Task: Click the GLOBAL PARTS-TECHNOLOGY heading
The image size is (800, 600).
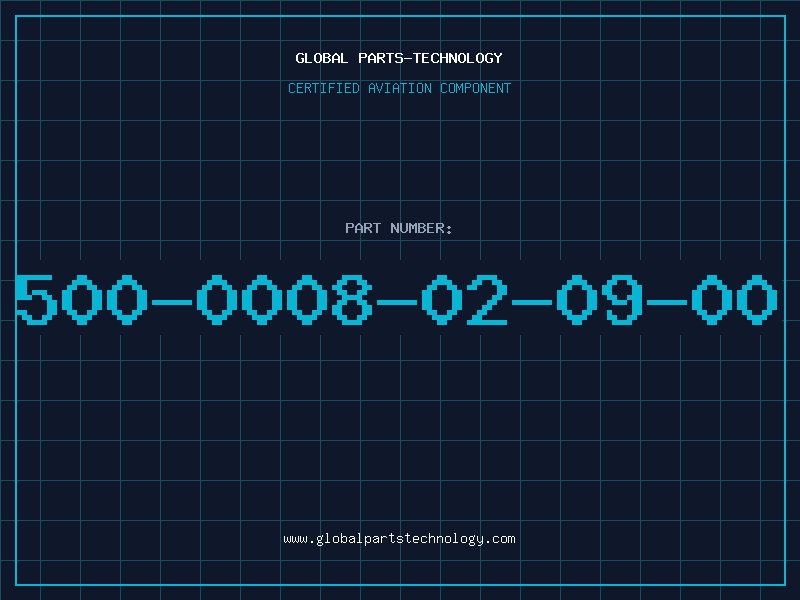Action: (x=399, y=58)
